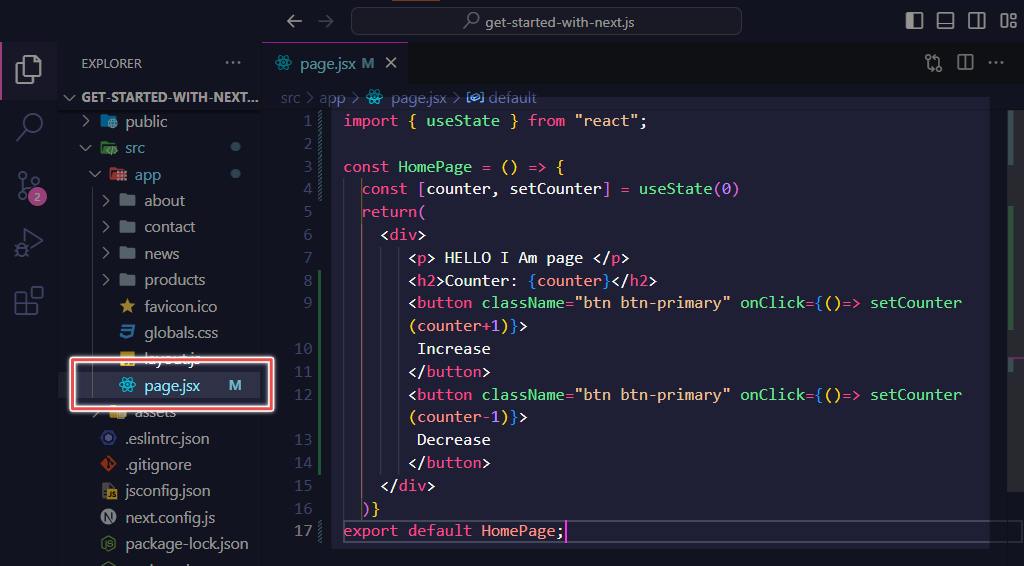Click the "react" string on line 1

click(x=606, y=121)
